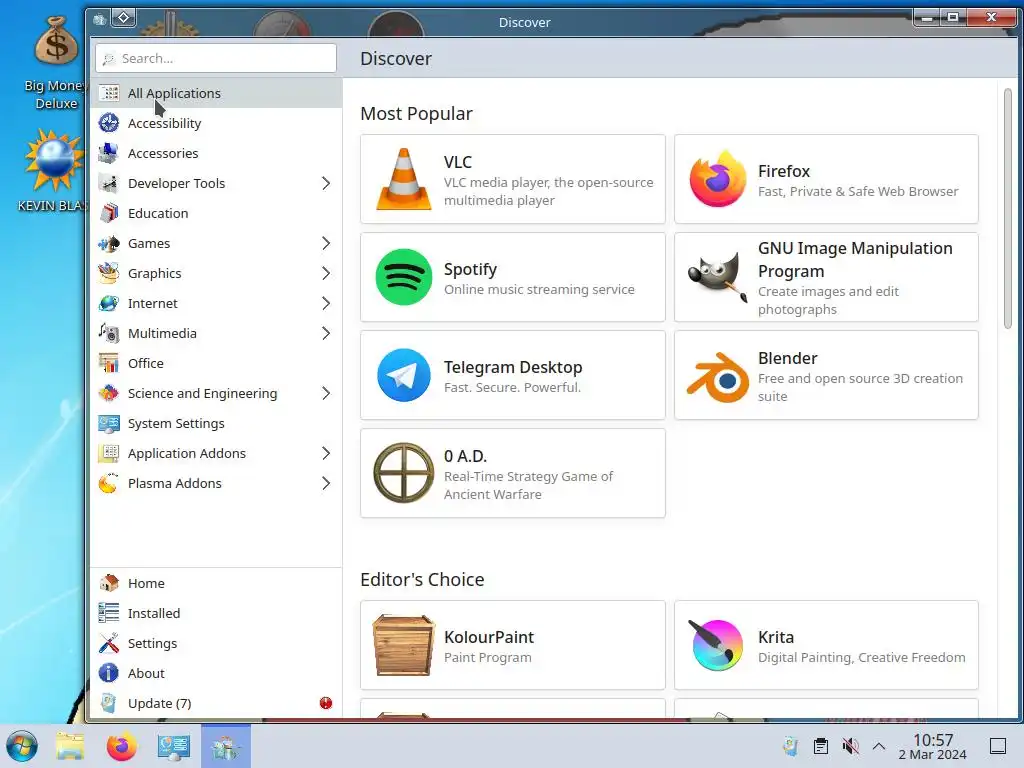This screenshot has height=768, width=1024.
Task: Click the Big Money Deluxe desktop icon
Action: (x=56, y=63)
